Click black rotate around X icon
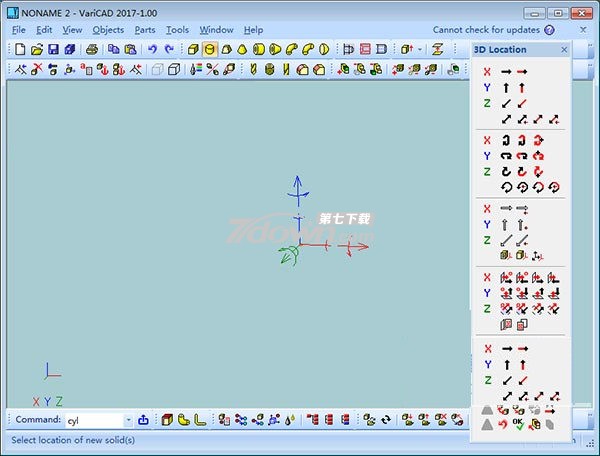This screenshot has width=600, height=456. point(506,140)
